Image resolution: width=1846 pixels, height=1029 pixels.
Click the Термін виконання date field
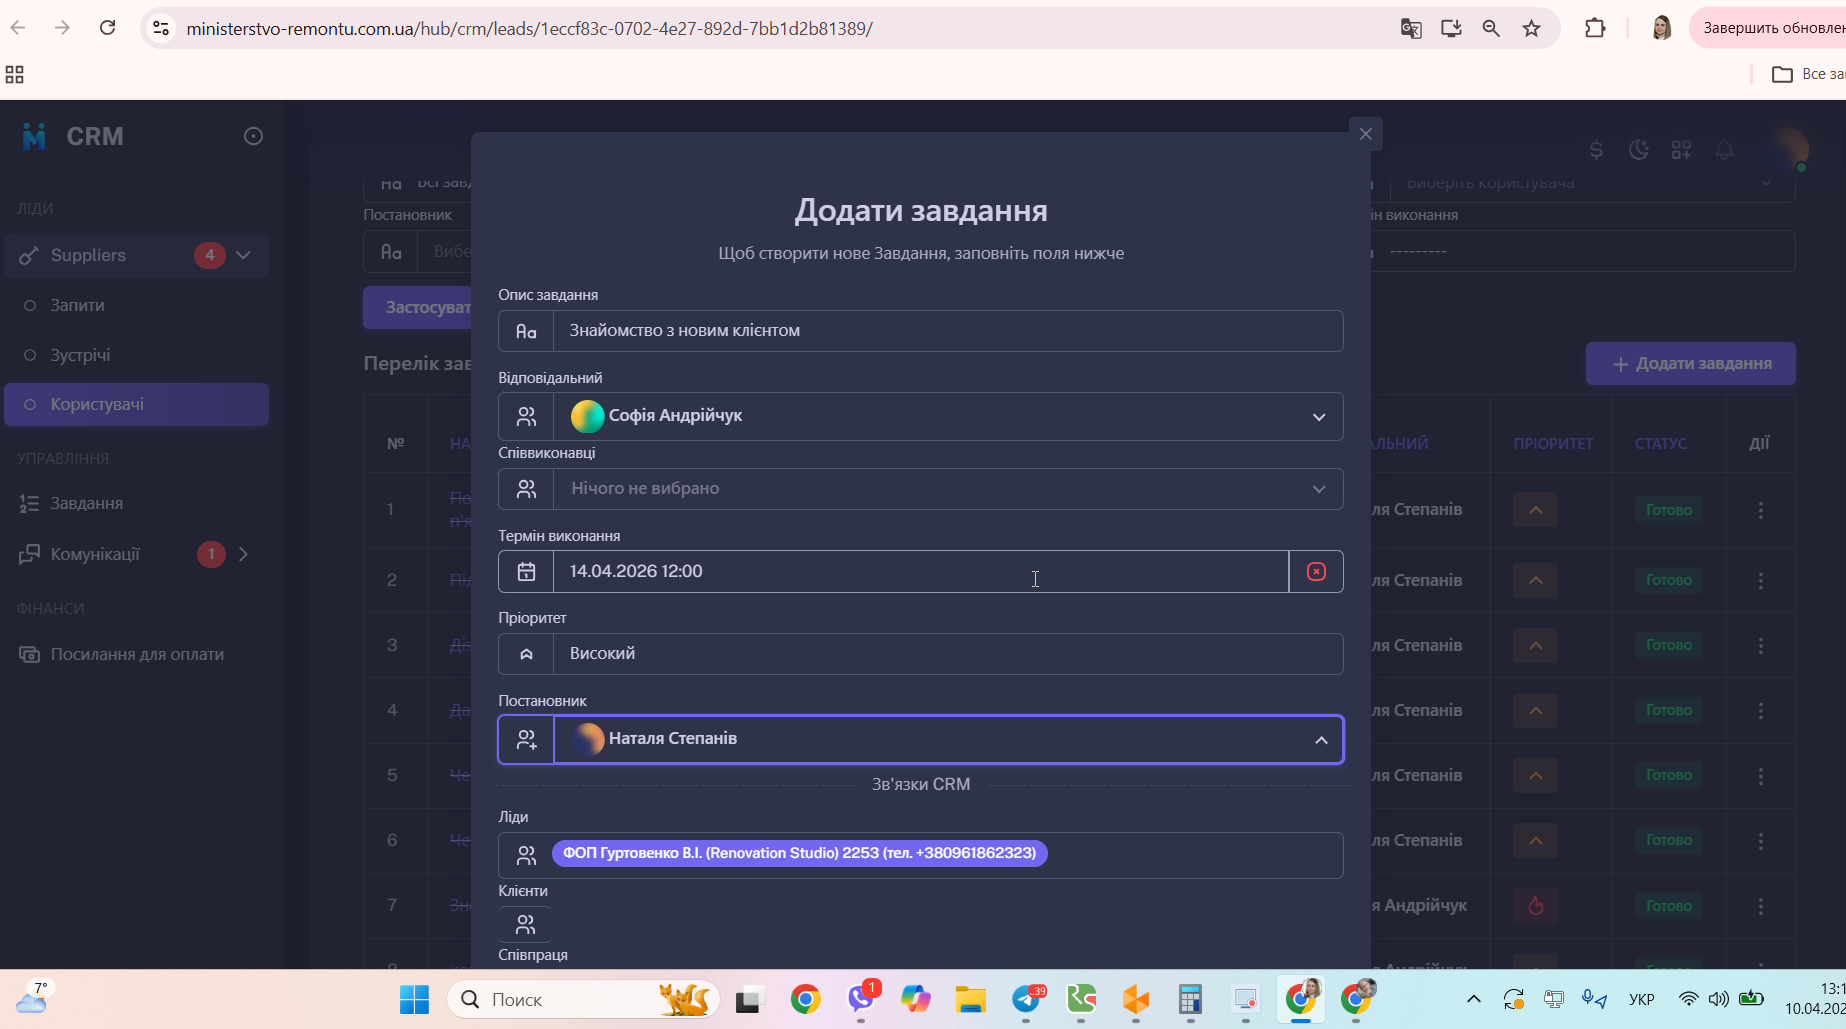coord(921,571)
